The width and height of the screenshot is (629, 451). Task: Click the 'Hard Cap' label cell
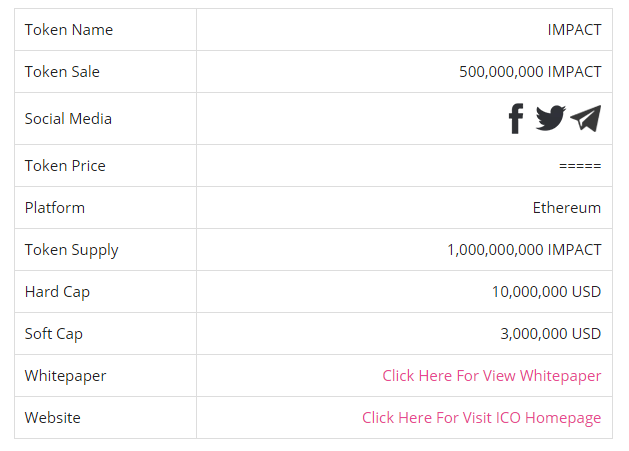(57, 292)
